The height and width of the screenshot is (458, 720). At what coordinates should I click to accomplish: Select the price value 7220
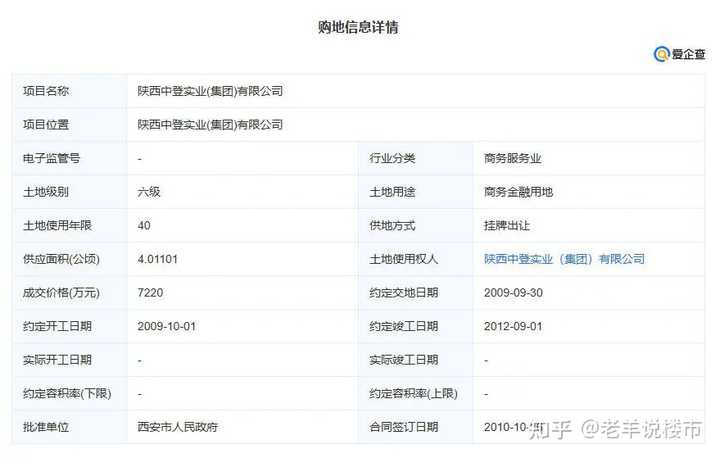pos(150,293)
